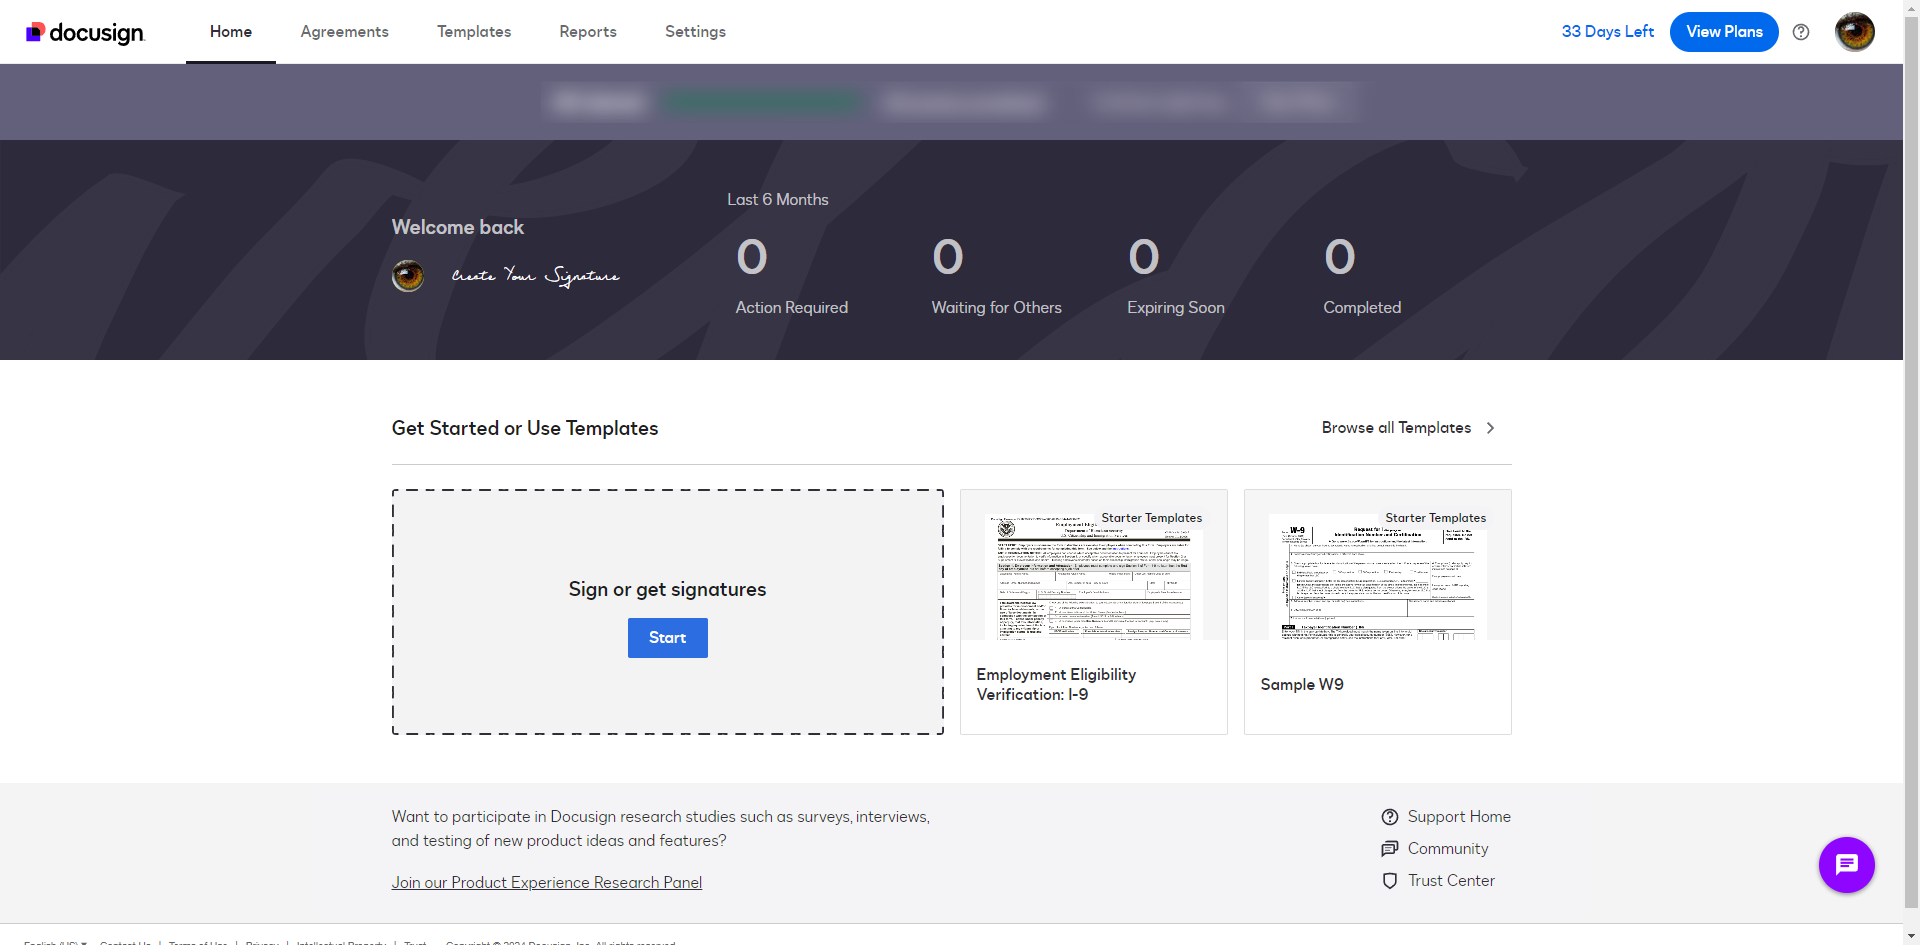This screenshot has height=945, width=1920.
Task: Open the purple chat bubble
Action: point(1846,865)
